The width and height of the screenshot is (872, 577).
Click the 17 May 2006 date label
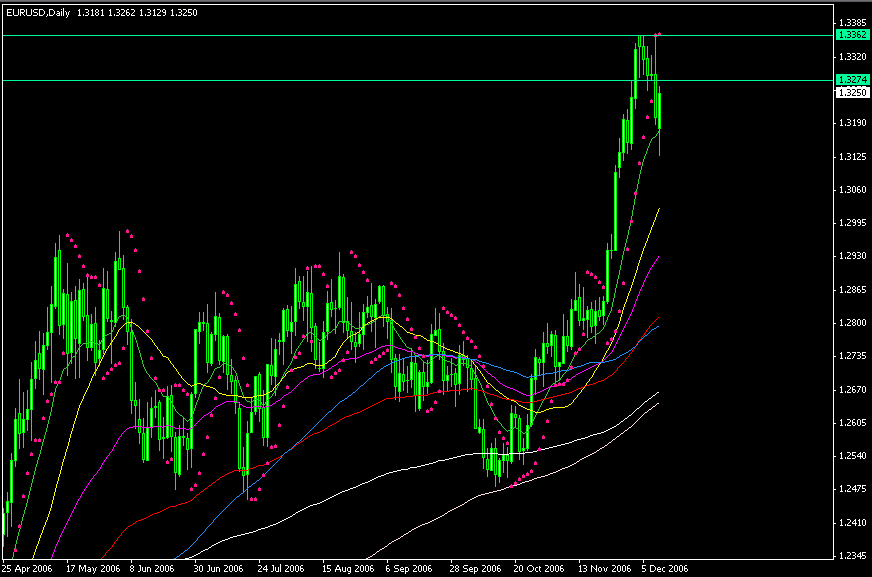click(93, 569)
